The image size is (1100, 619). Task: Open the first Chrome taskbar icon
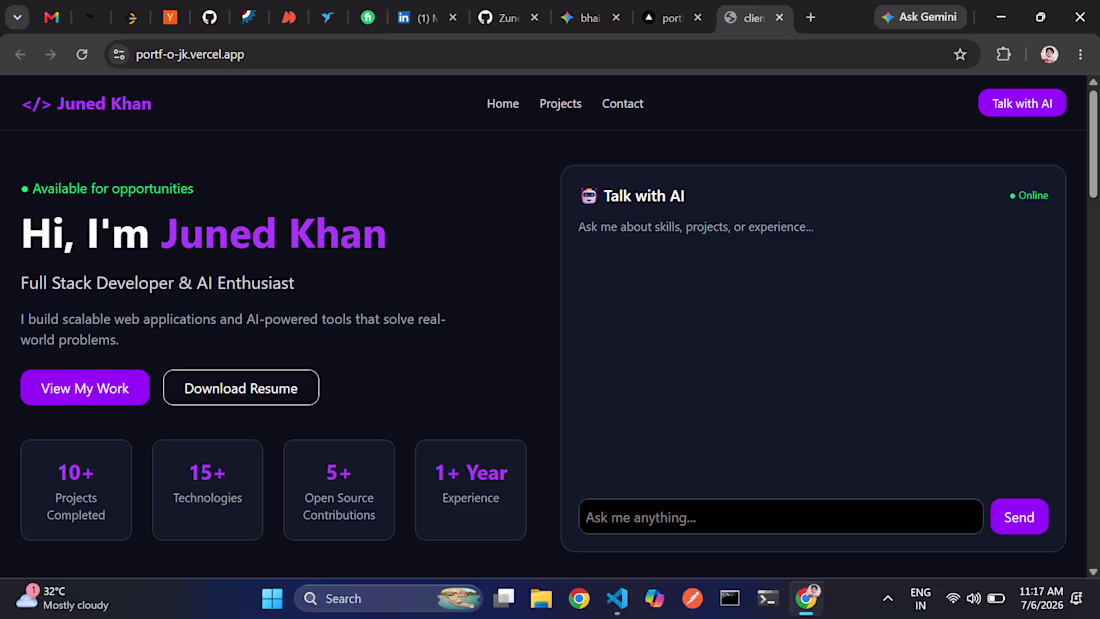(x=579, y=599)
